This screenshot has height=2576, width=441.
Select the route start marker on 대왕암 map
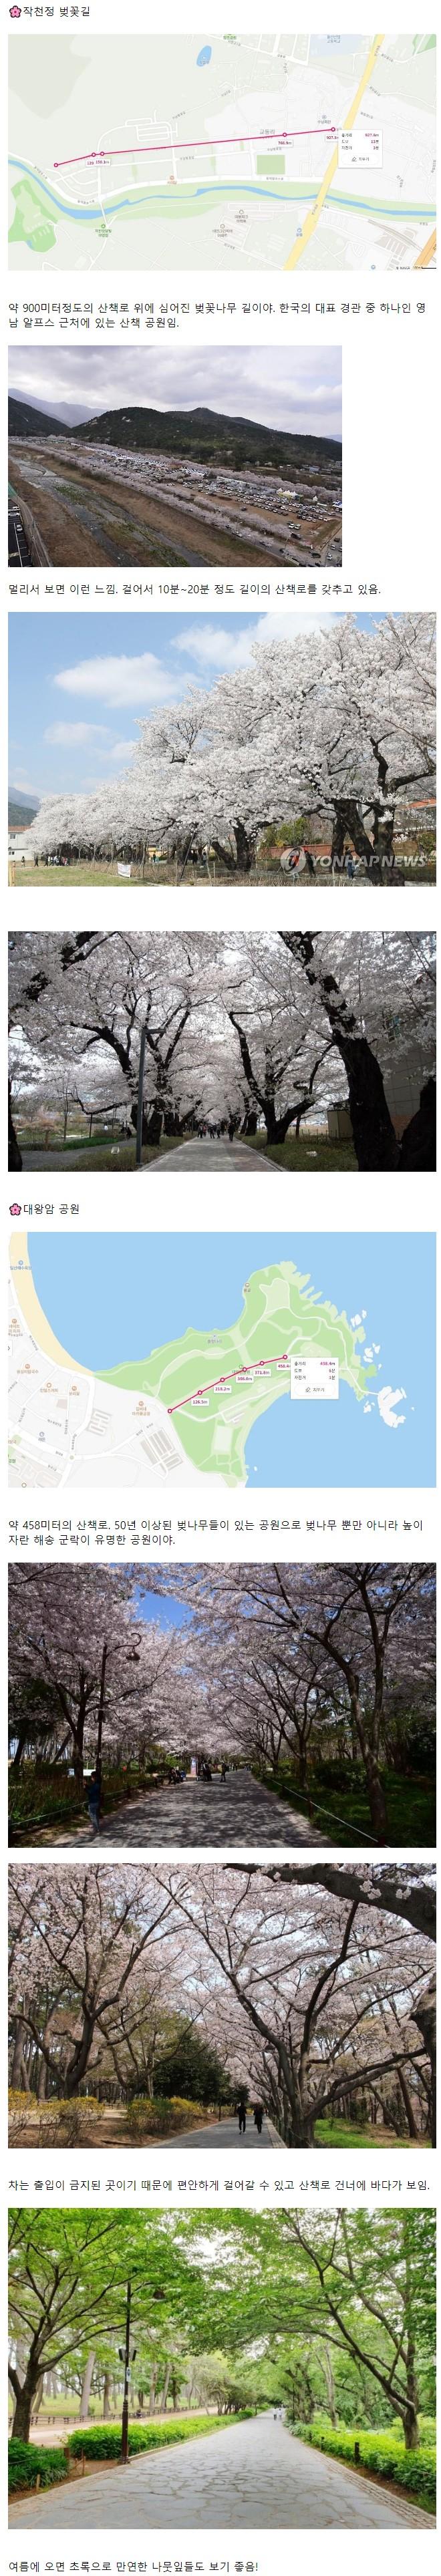point(170,1410)
